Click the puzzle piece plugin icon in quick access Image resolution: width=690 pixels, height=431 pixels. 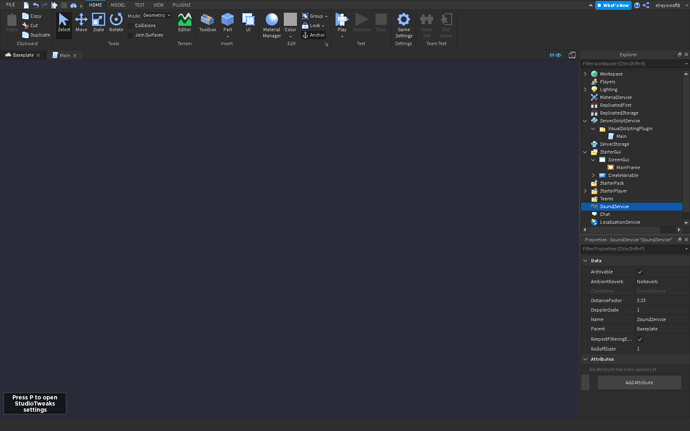[54, 5]
